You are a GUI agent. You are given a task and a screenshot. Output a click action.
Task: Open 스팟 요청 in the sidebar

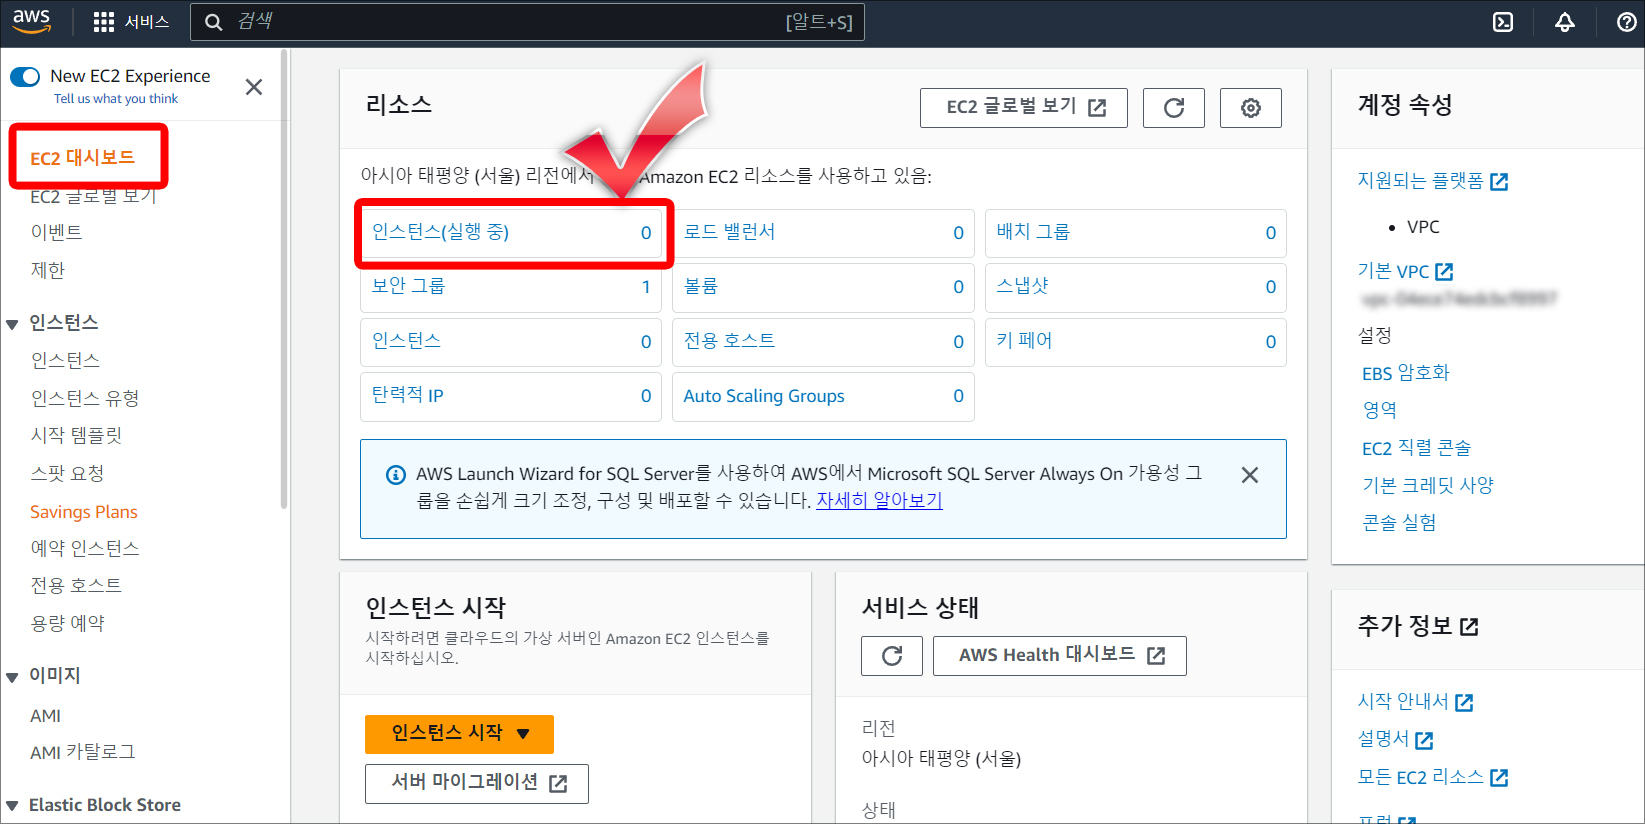pos(67,473)
